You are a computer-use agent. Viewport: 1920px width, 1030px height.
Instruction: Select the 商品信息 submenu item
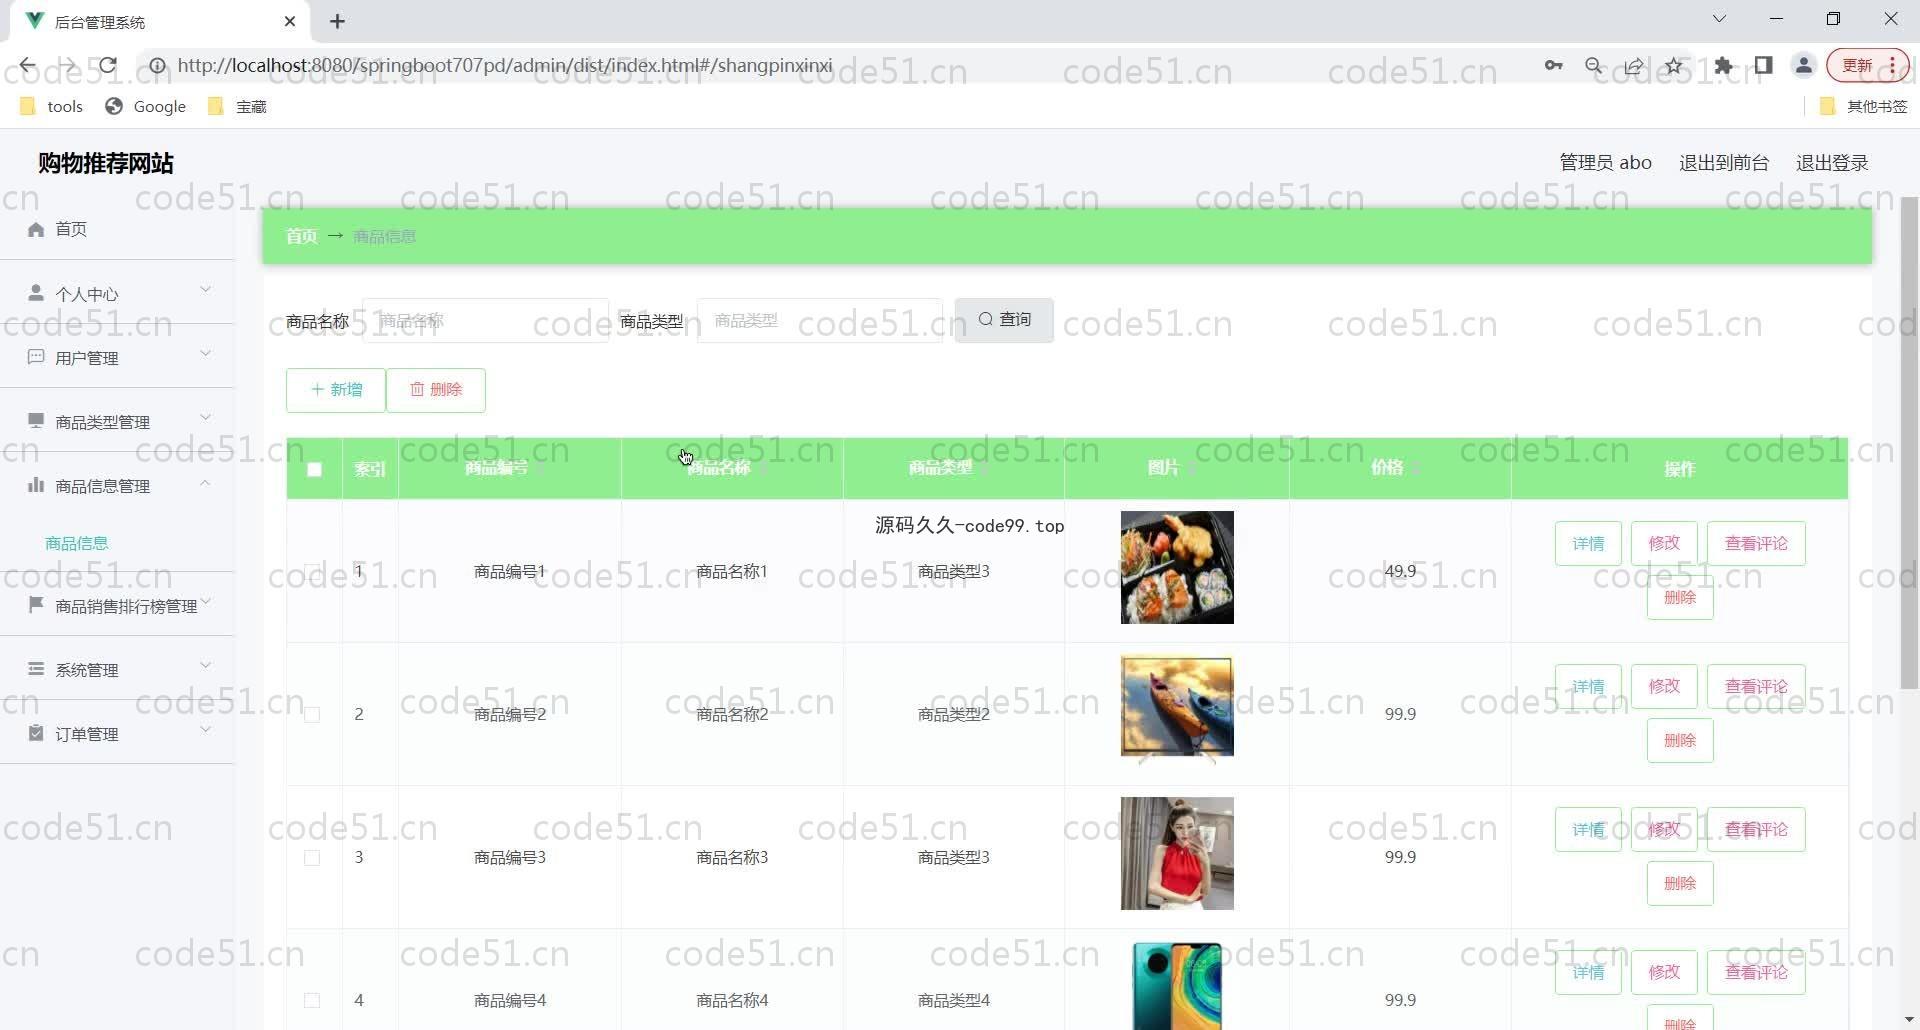pos(77,543)
